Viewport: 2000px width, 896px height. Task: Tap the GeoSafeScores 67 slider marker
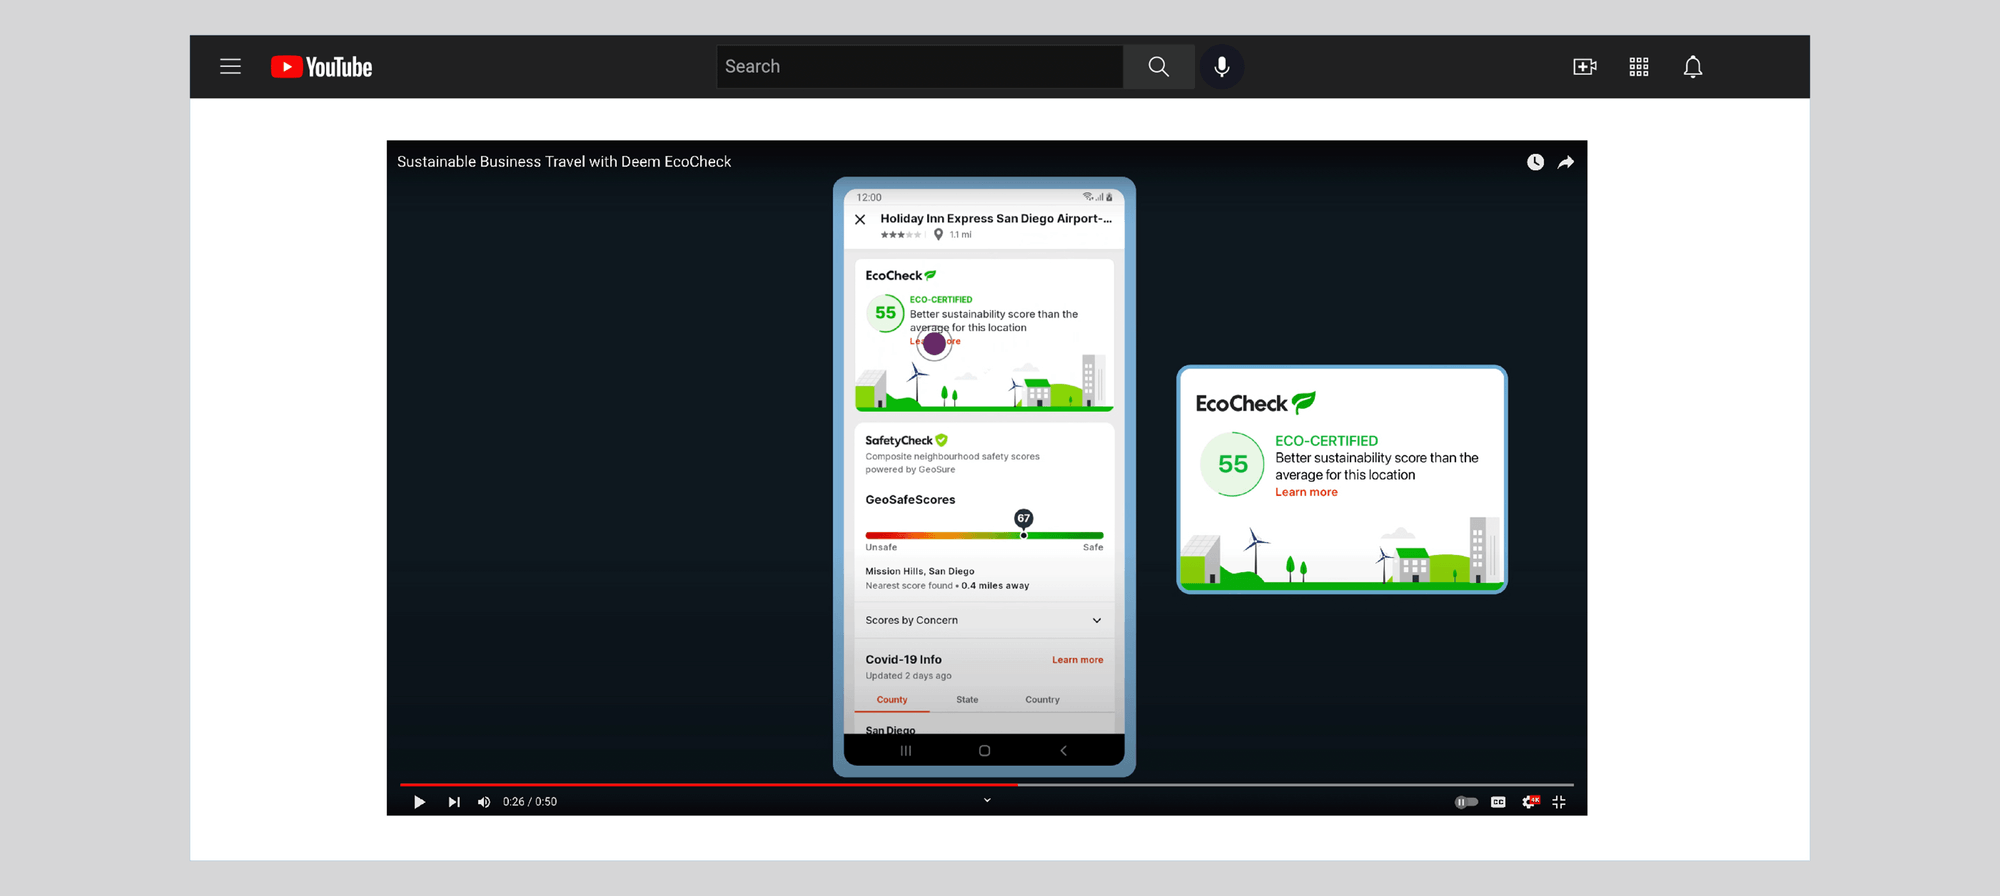[x=1023, y=520]
